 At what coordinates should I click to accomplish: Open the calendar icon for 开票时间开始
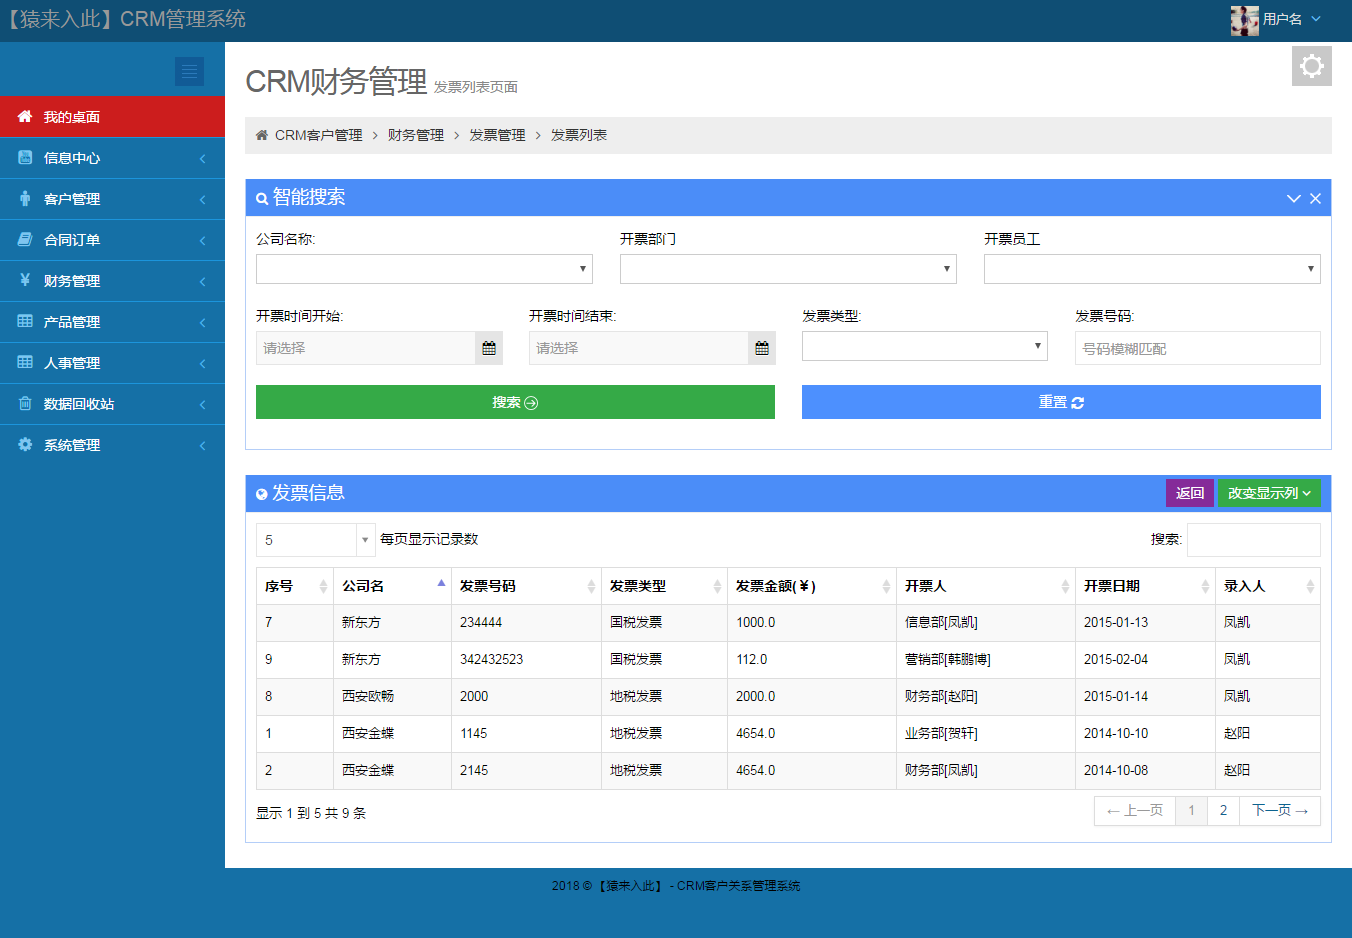489,347
